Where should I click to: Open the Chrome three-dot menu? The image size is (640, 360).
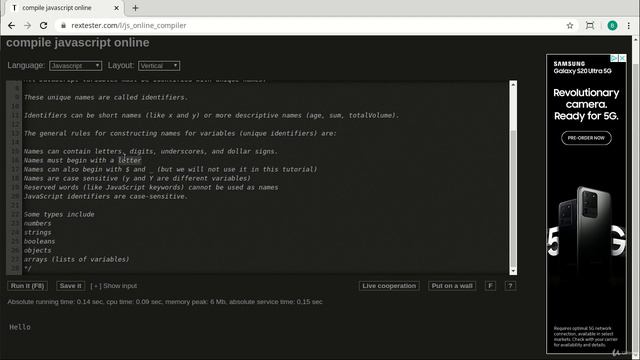tap(629, 25)
